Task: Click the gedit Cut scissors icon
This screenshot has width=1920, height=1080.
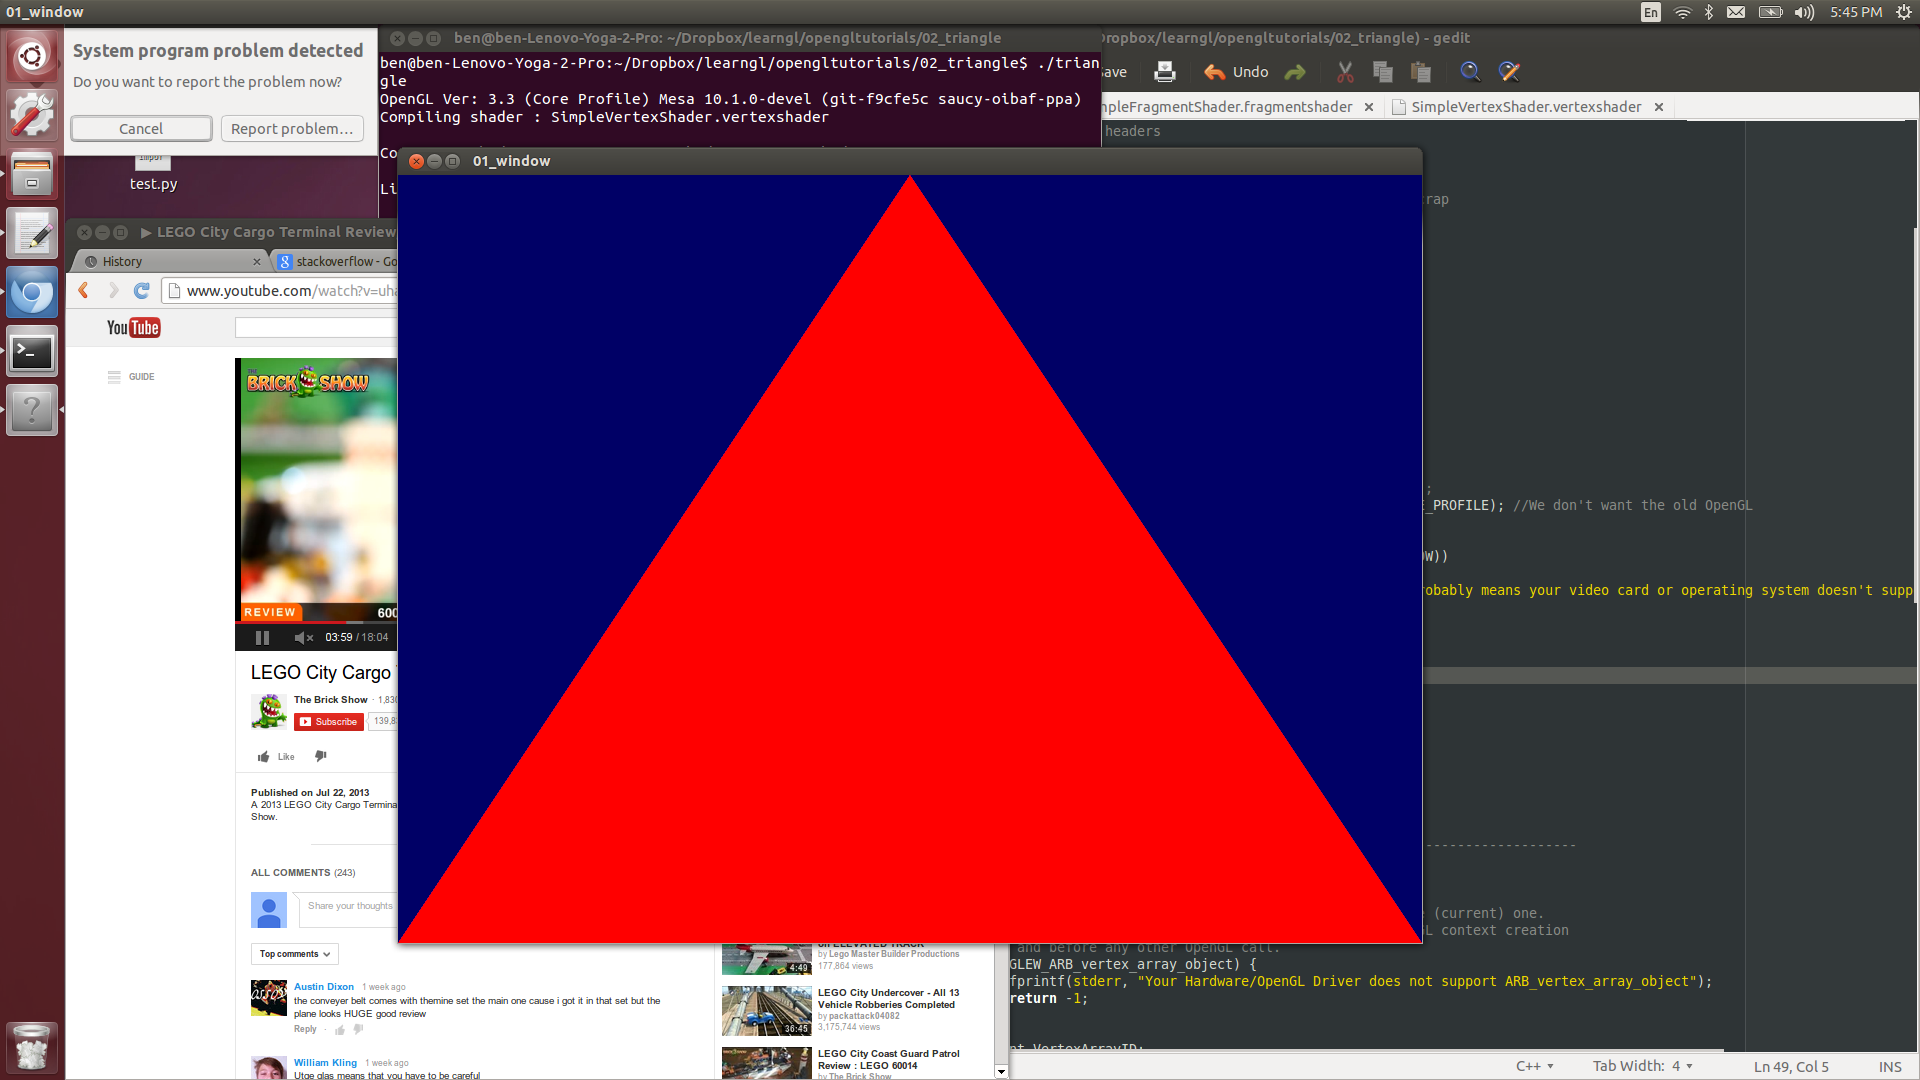Action: point(1345,72)
